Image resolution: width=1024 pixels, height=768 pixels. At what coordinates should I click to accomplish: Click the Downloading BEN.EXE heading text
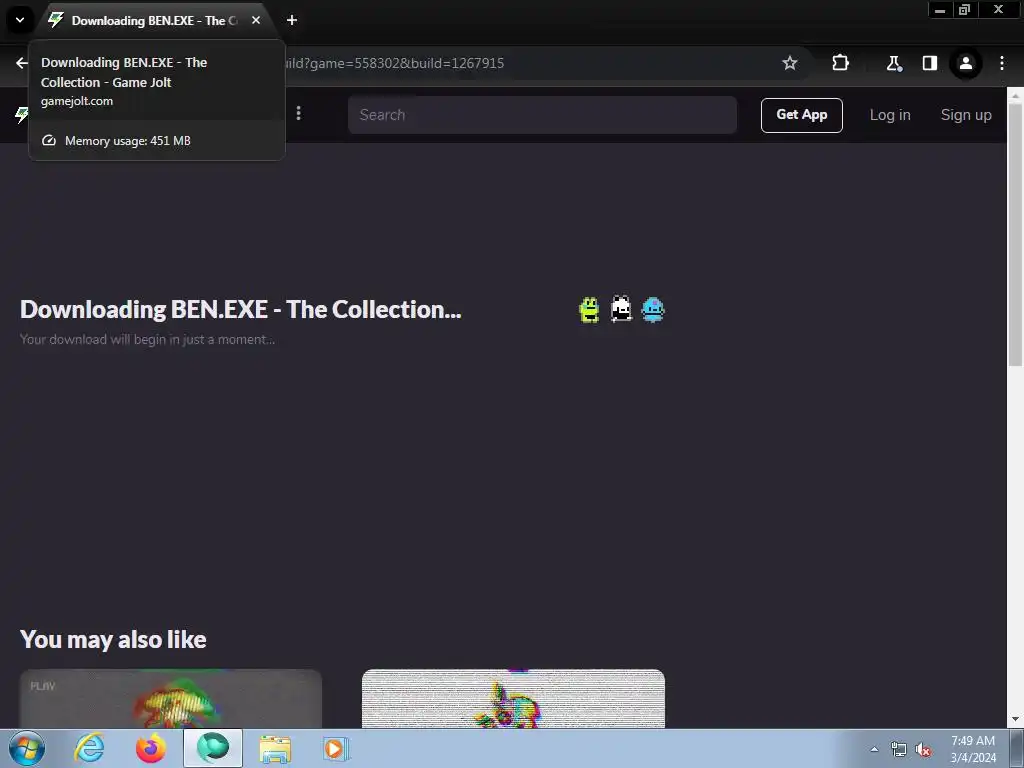[240, 309]
